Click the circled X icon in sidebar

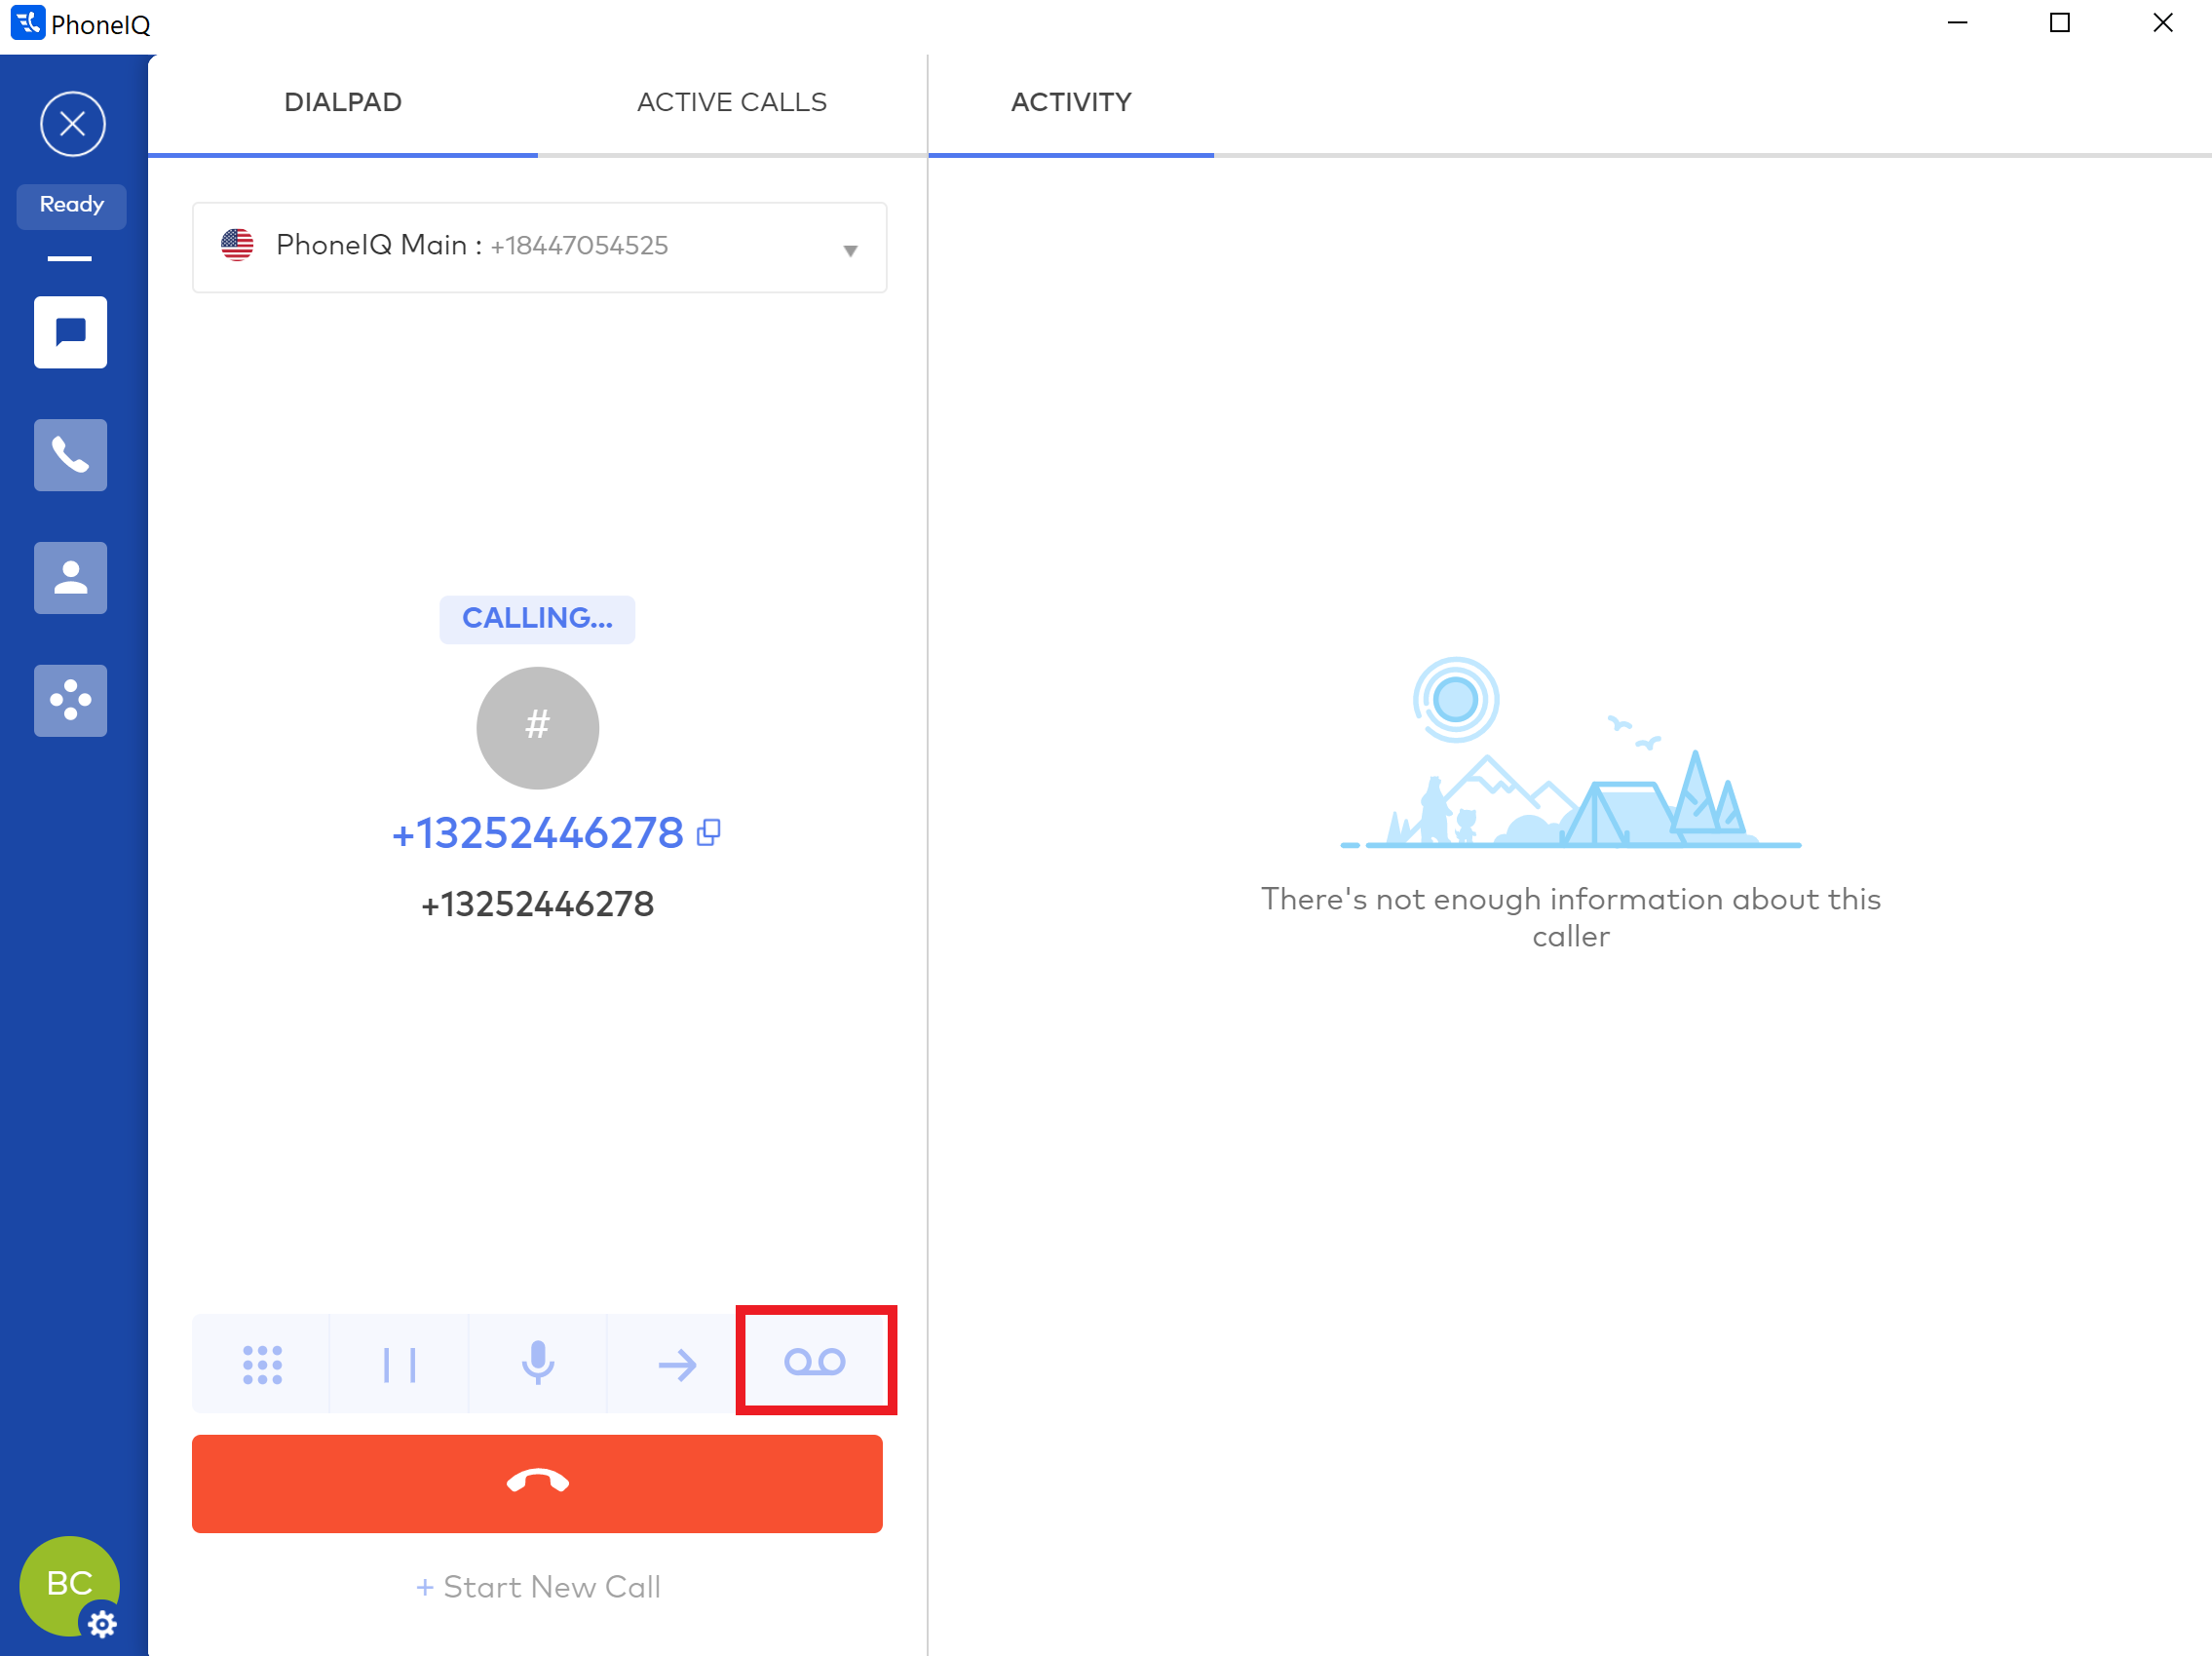click(x=72, y=124)
